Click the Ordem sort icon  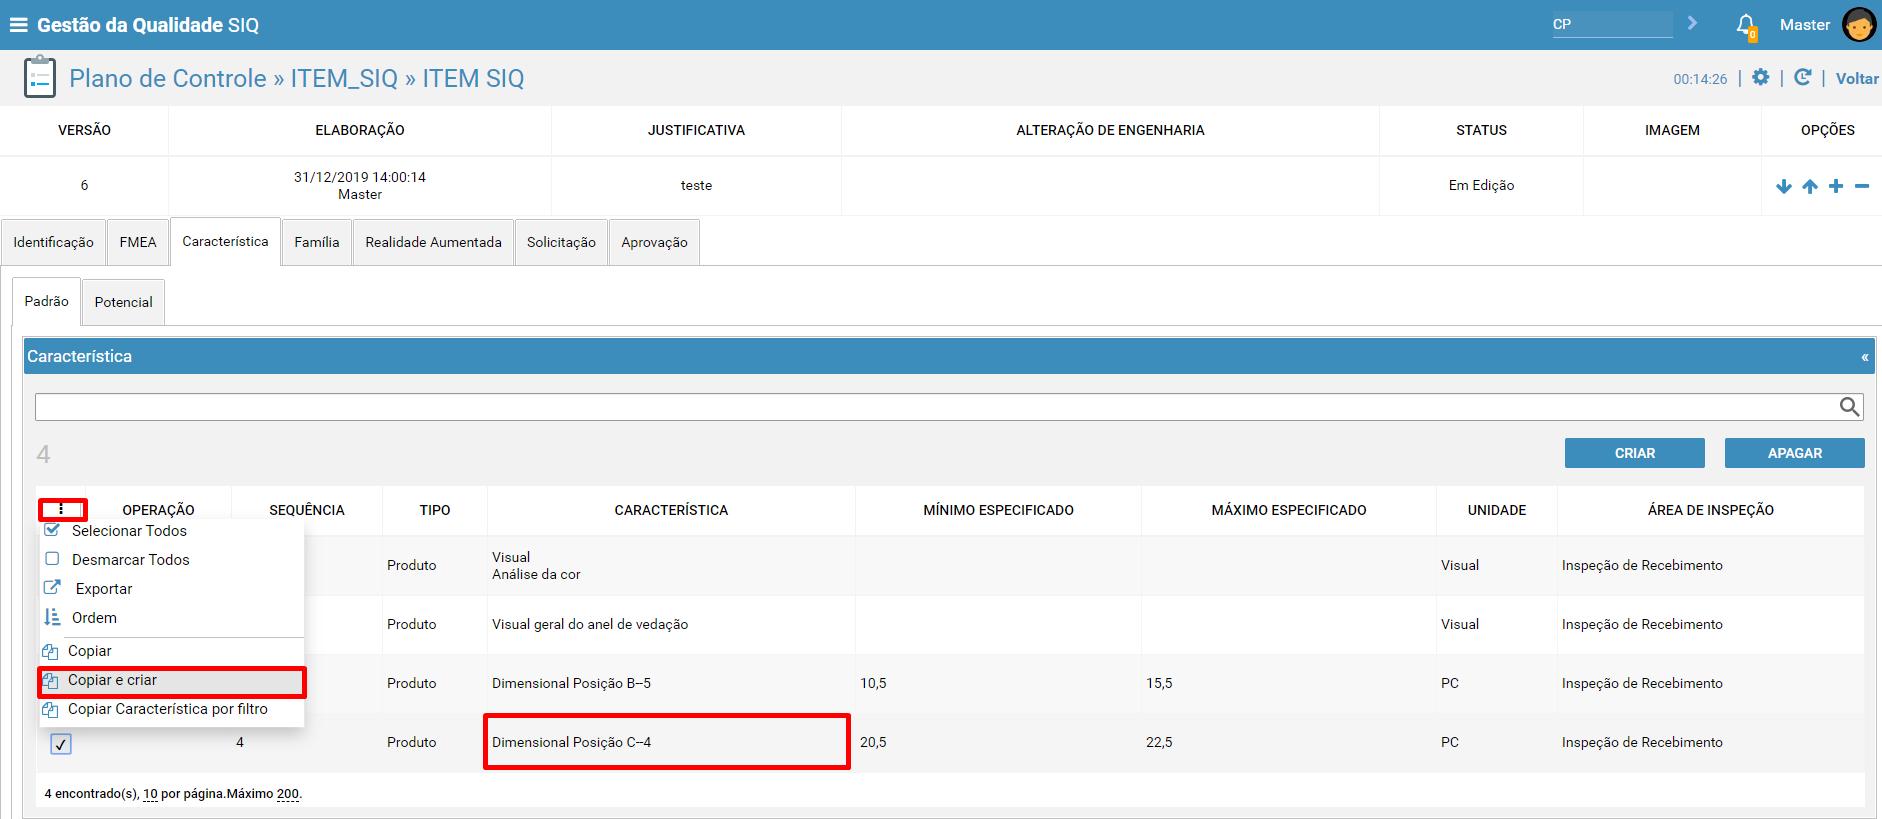[52, 617]
